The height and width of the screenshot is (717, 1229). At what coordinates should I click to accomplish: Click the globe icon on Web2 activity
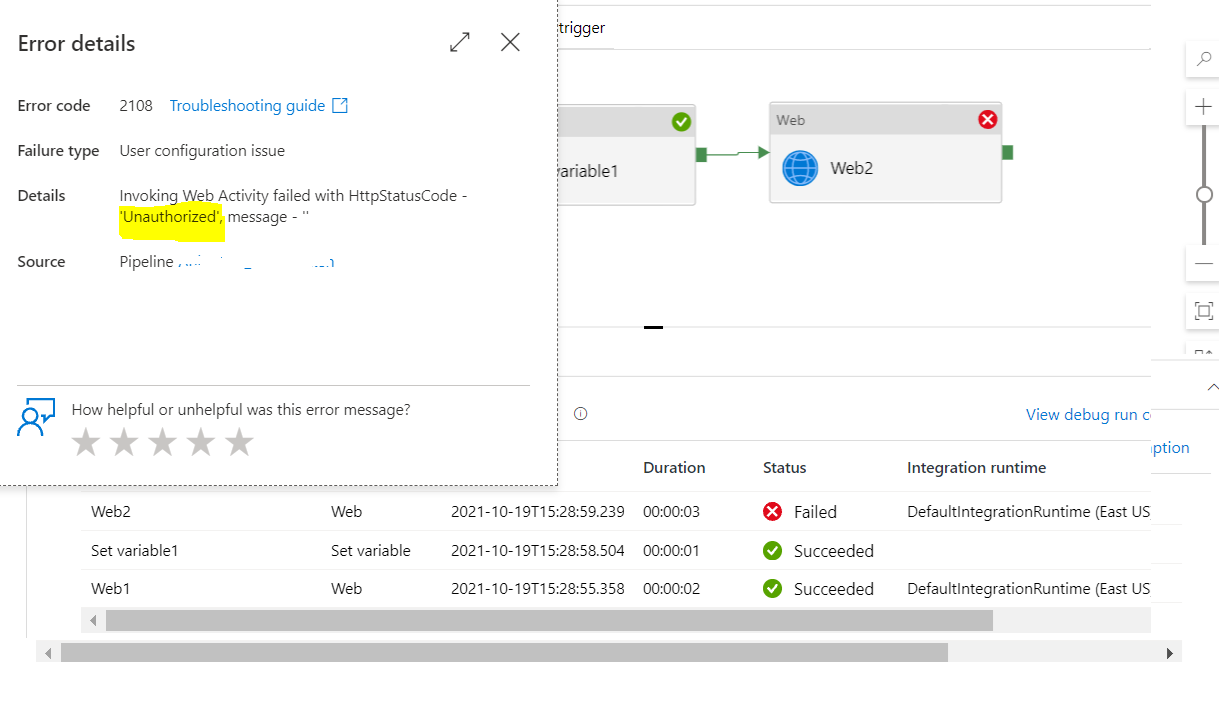click(800, 168)
